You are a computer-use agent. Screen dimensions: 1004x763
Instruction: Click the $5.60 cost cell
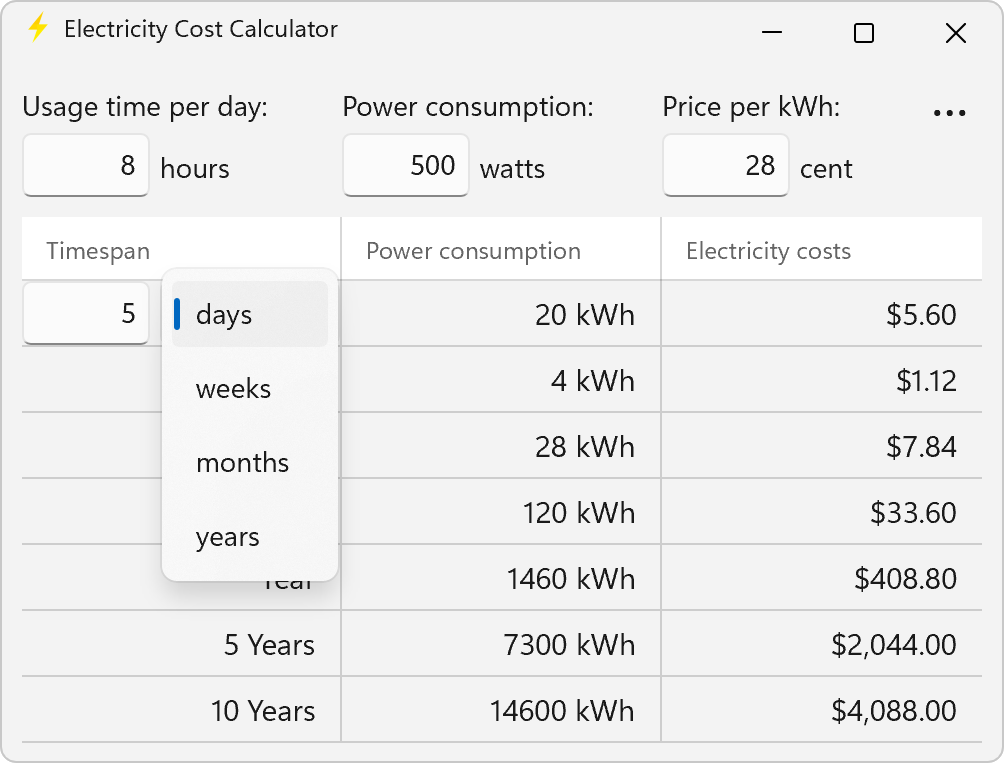click(921, 315)
